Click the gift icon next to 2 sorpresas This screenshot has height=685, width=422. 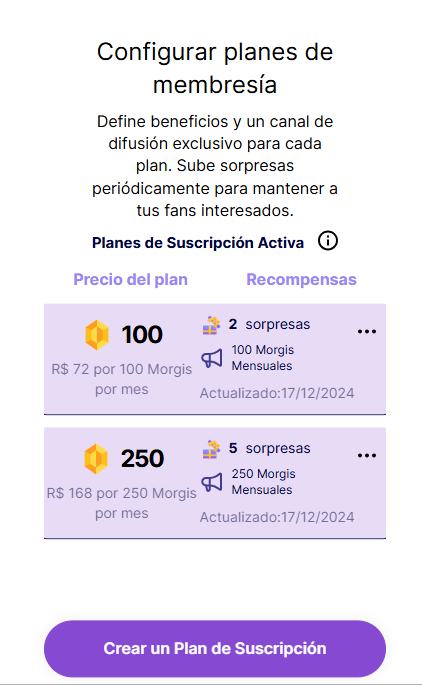[x=211, y=325]
